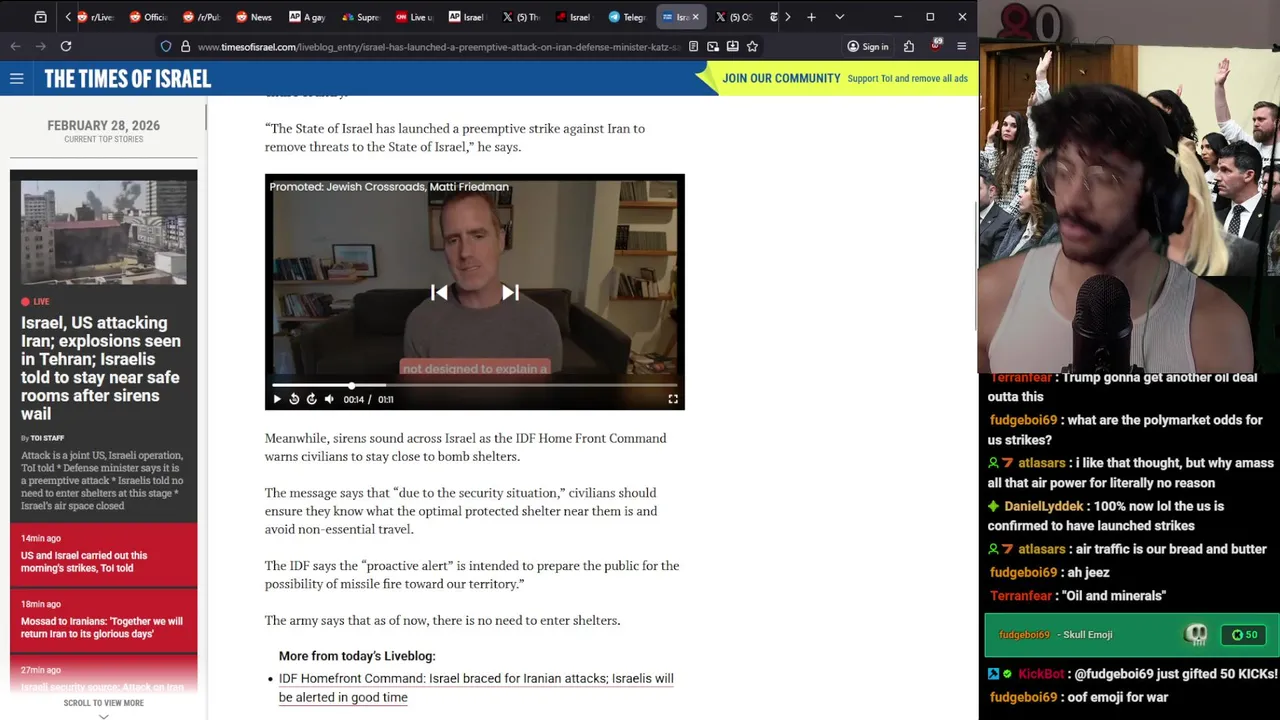The width and height of the screenshot is (1280, 720).
Task: Switch to the Telegram tab
Action: click(x=627, y=17)
